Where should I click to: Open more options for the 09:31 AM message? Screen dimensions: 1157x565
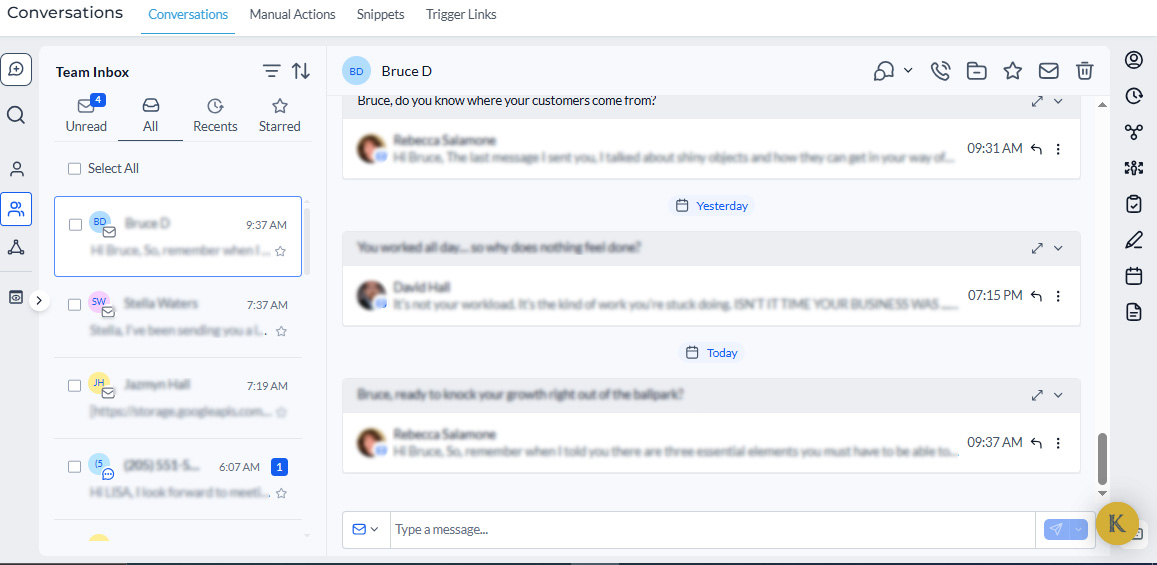tap(1058, 149)
